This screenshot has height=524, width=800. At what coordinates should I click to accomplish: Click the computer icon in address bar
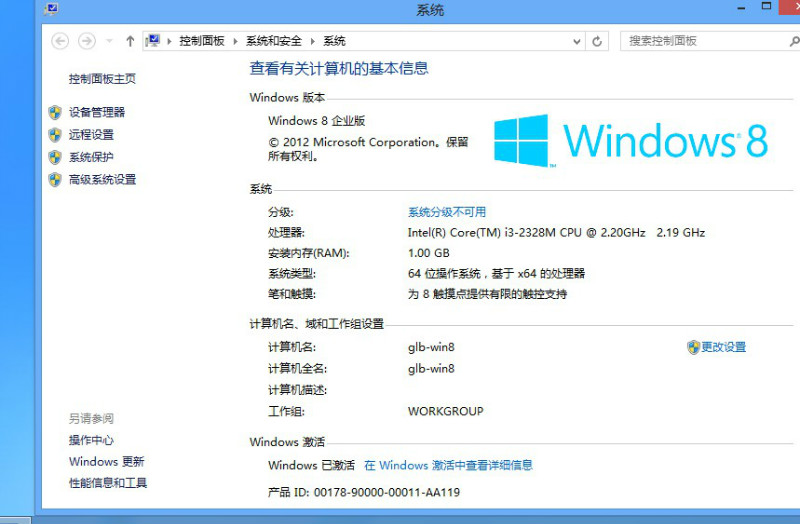coord(153,40)
